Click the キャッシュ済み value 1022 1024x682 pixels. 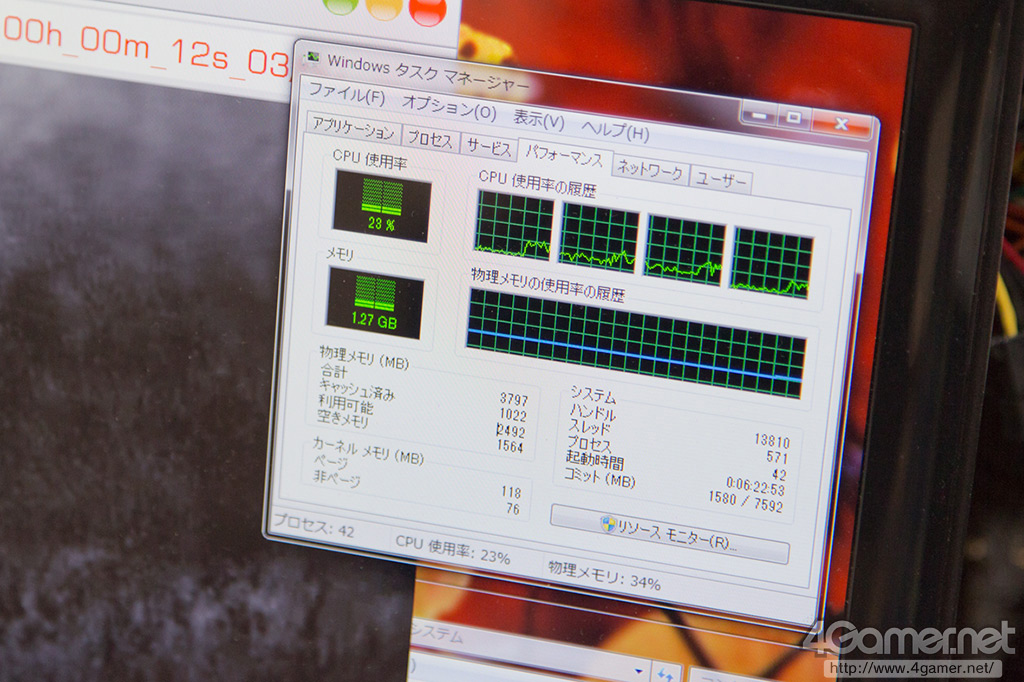click(513, 414)
